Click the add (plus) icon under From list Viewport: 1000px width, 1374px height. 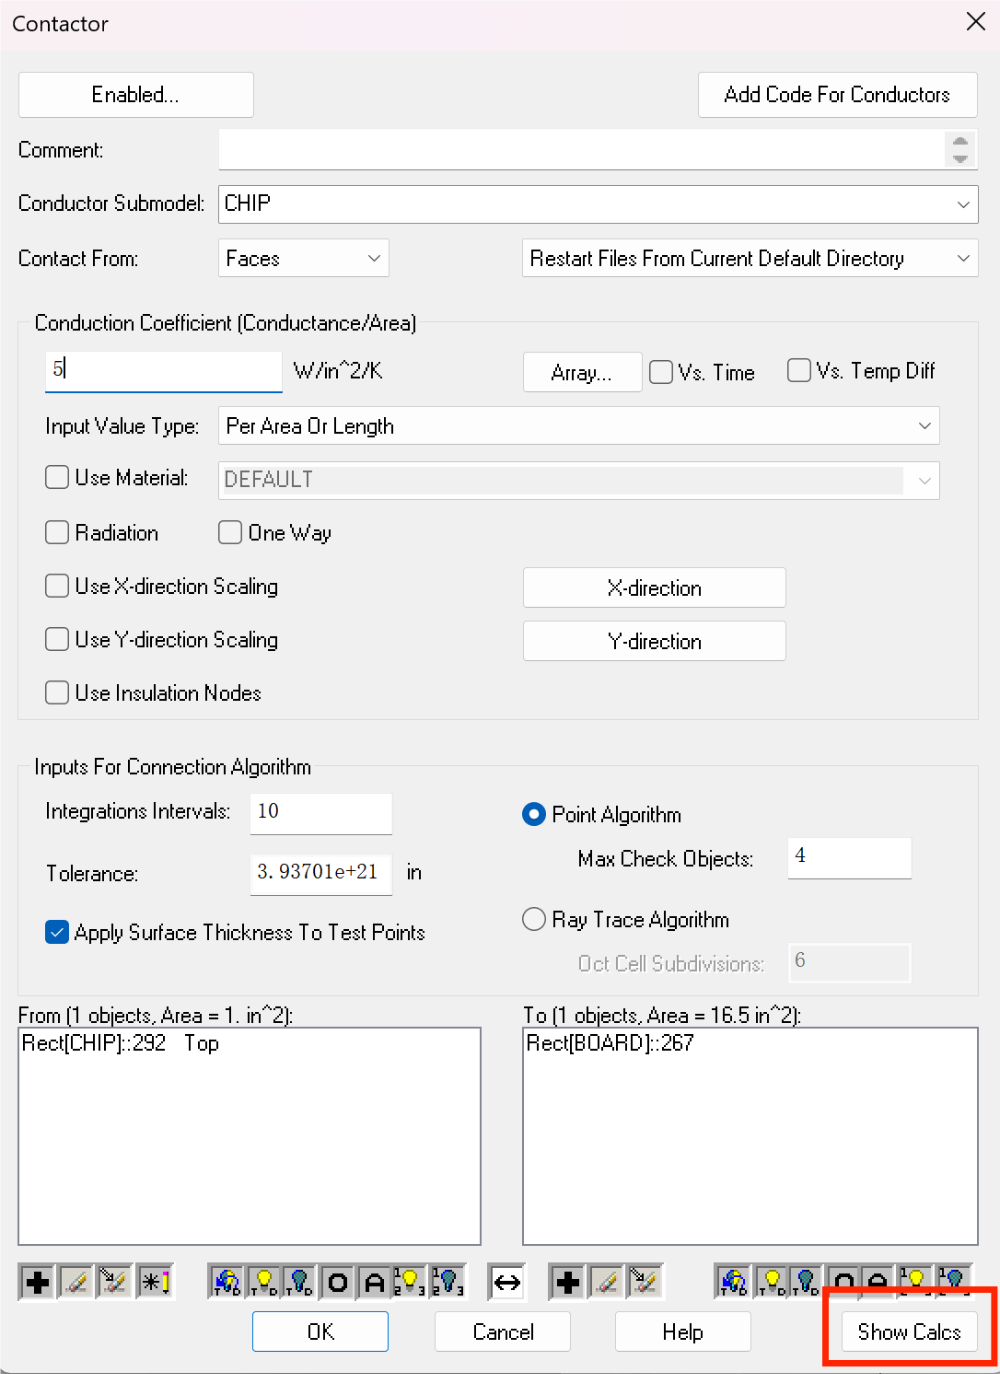pyautogui.click(x=37, y=1282)
